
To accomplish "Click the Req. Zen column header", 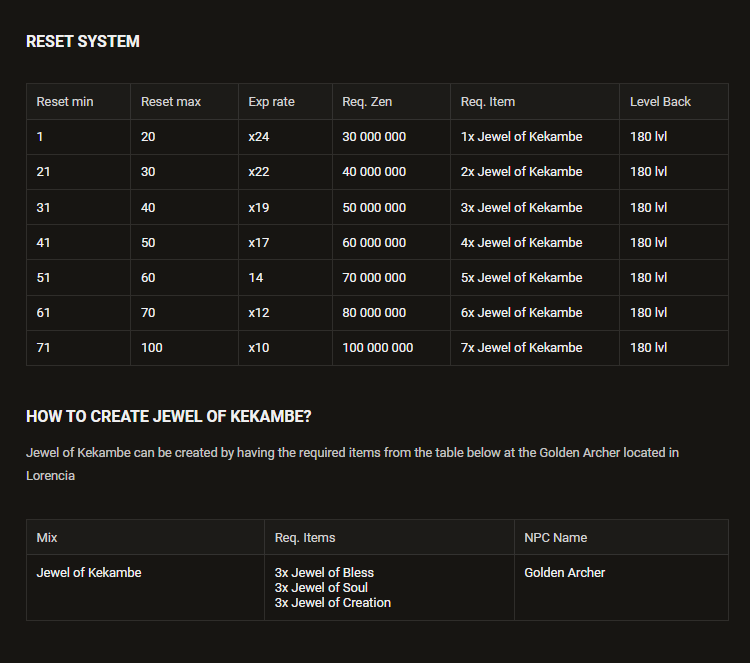I will pyautogui.click(x=391, y=102).
